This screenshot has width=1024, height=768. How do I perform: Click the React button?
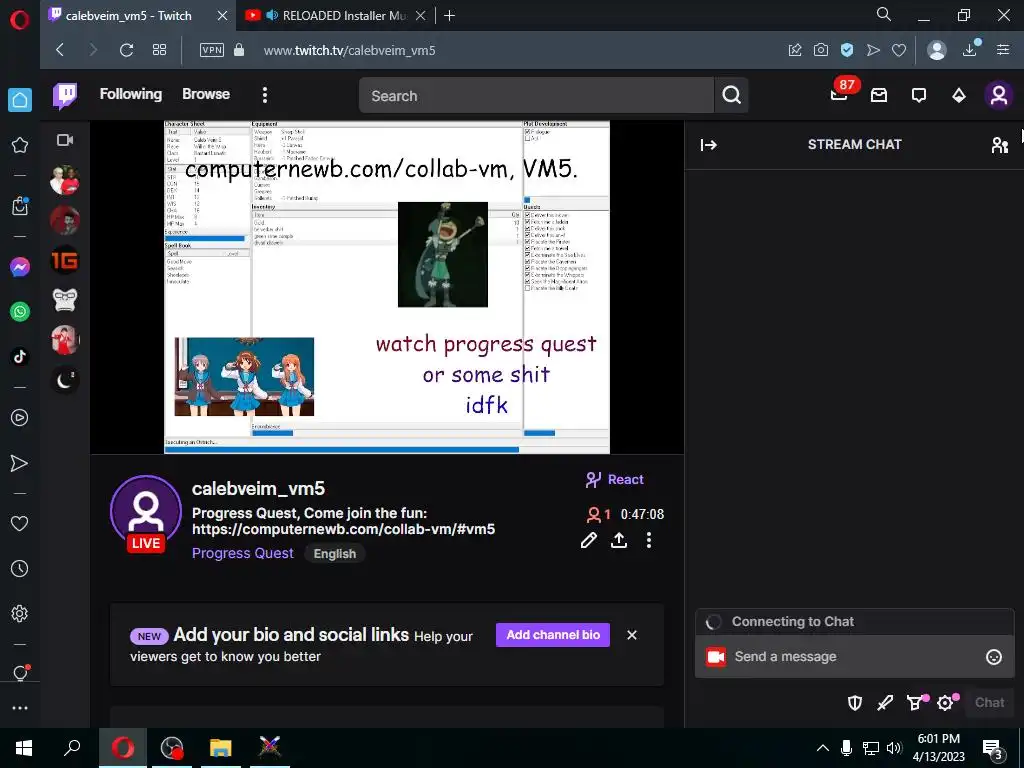tap(615, 480)
